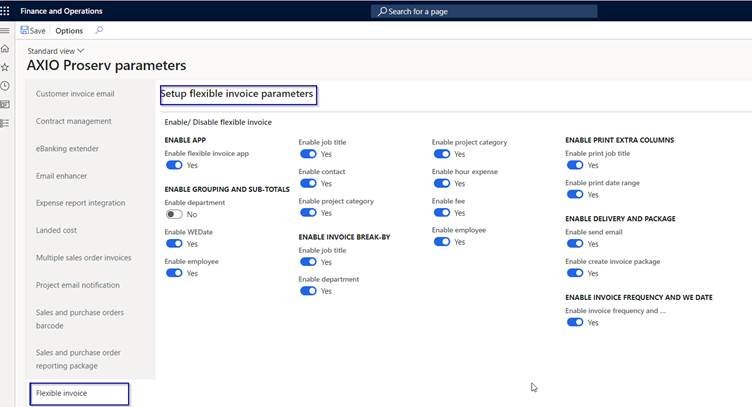Turn on Enable department grouping toggle
The image size is (752, 407).
coord(174,214)
